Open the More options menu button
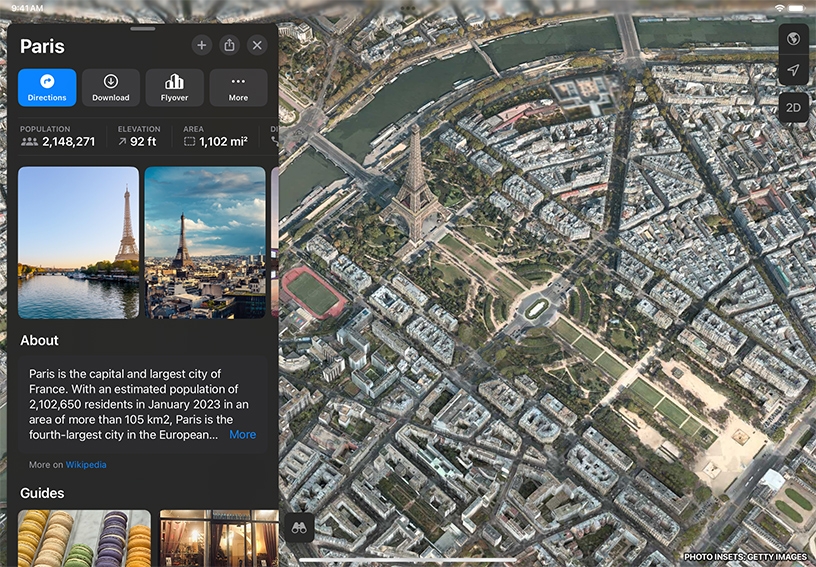The width and height of the screenshot is (816, 567). 238,88
